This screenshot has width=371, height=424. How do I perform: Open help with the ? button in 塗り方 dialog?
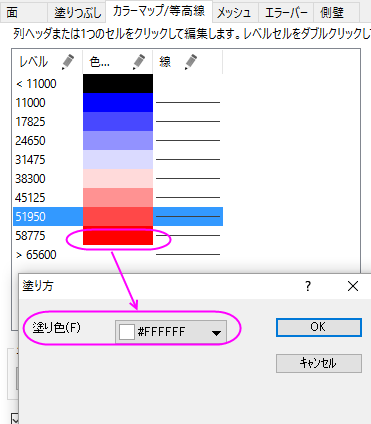click(x=308, y=286)
